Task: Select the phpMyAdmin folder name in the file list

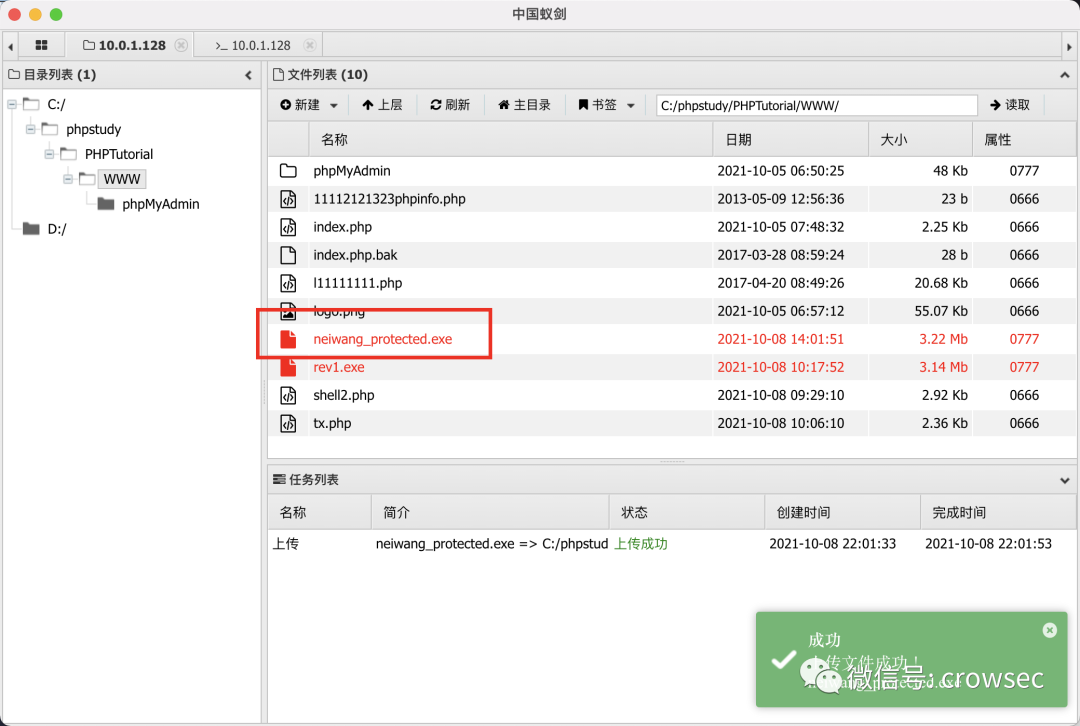Action: pos(352,171)
